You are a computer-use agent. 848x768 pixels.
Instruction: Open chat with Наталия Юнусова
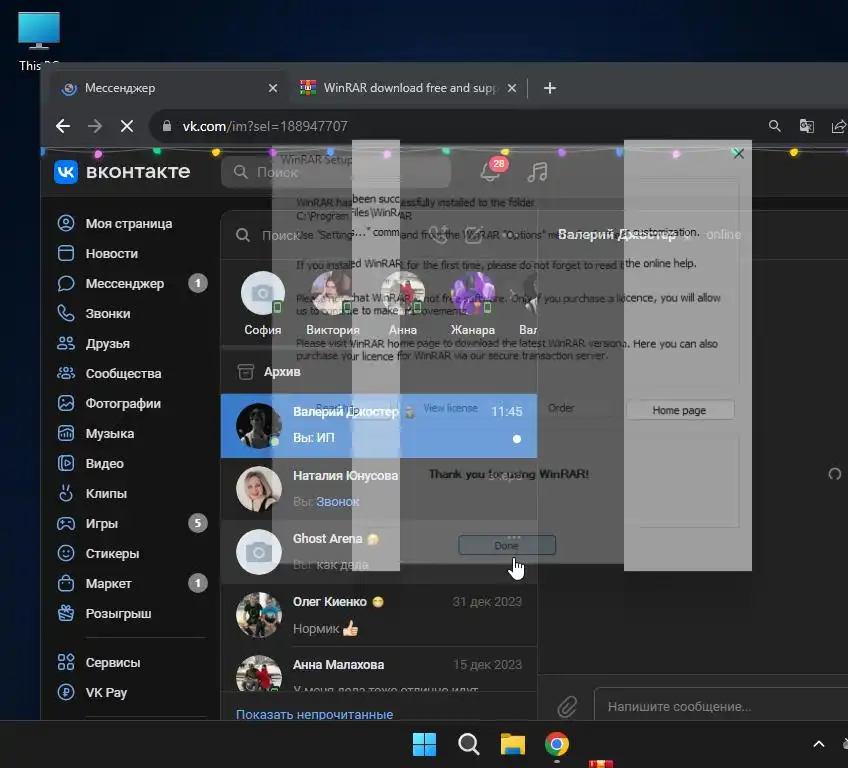tap(379, 489)
